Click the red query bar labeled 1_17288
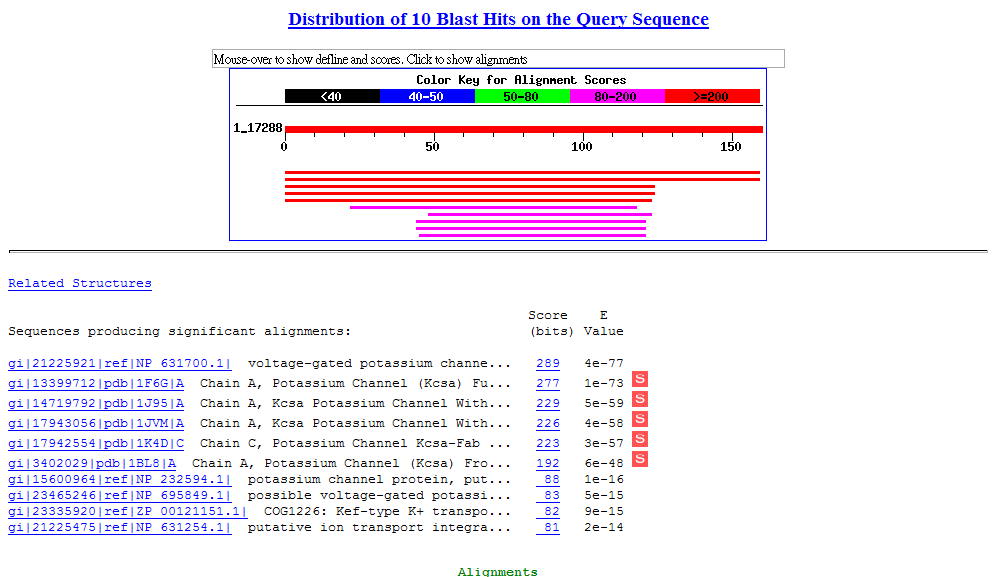The height and width of the screenshot is (577, 997). tap(523, 129)
